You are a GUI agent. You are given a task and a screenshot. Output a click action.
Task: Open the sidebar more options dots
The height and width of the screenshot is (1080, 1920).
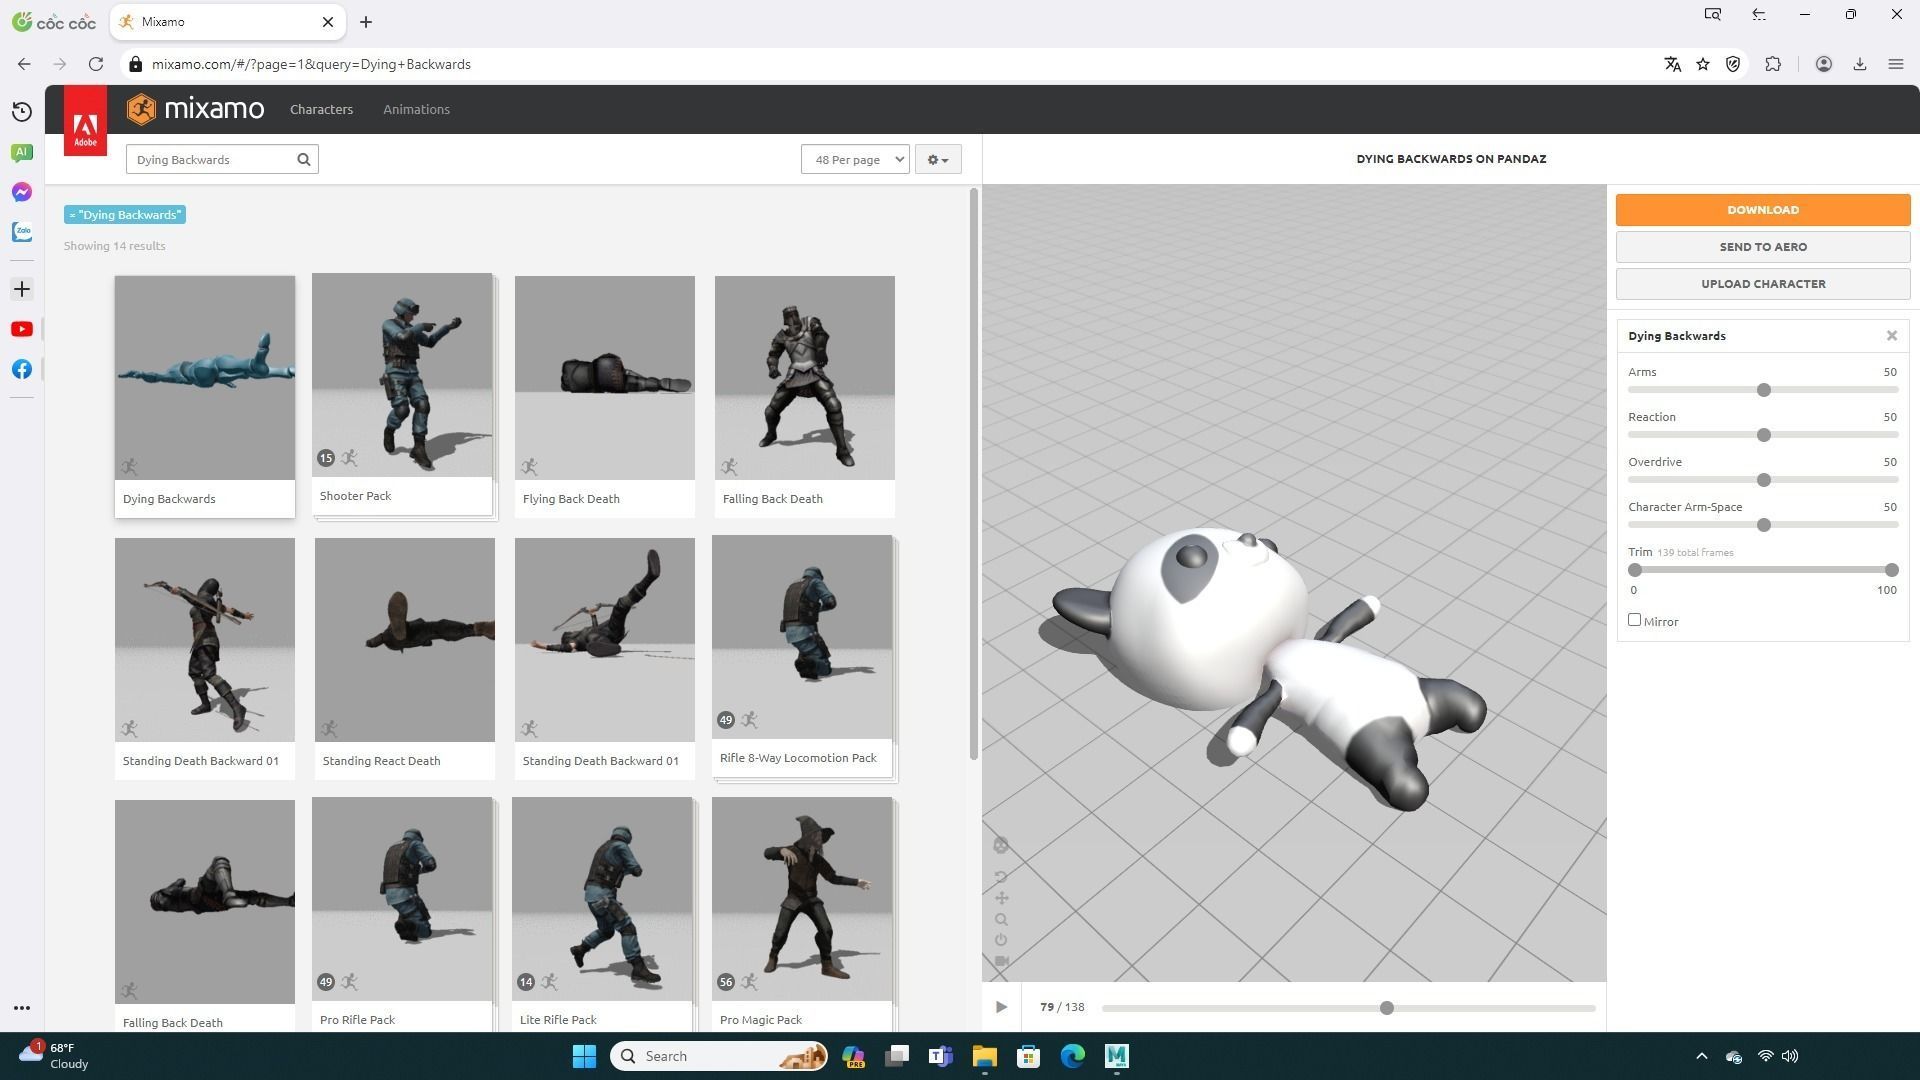[22, 1008]
